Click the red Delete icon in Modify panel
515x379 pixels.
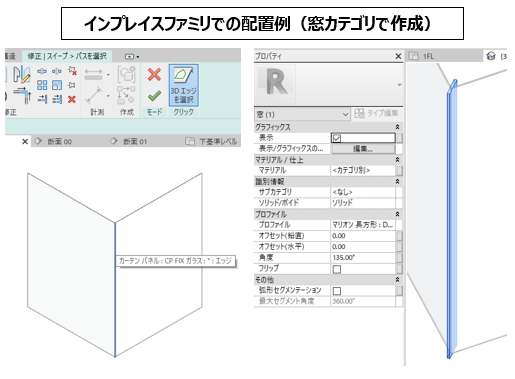click(x=72, y=99)
